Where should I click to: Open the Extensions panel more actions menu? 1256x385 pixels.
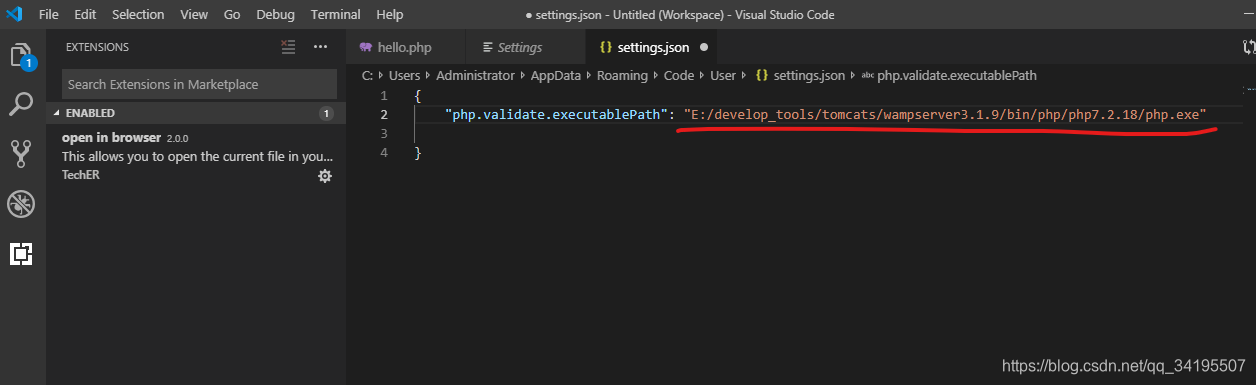[320, 46]
